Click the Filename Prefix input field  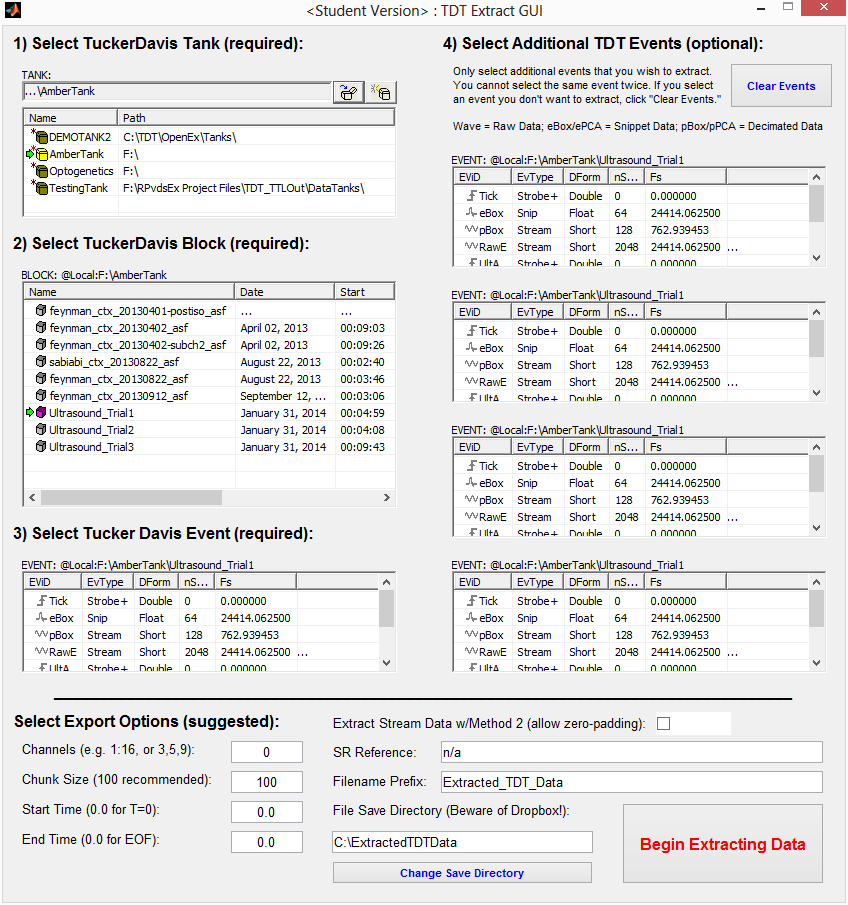click(x=632, y=782)
